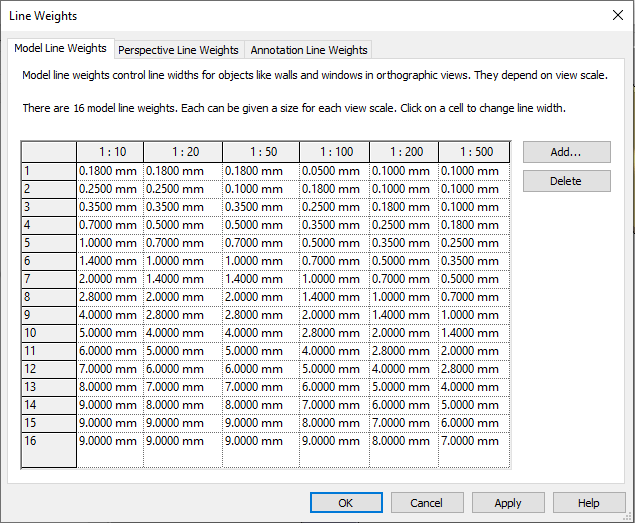Close the Line Weights dialog

(x=616, y=16)
